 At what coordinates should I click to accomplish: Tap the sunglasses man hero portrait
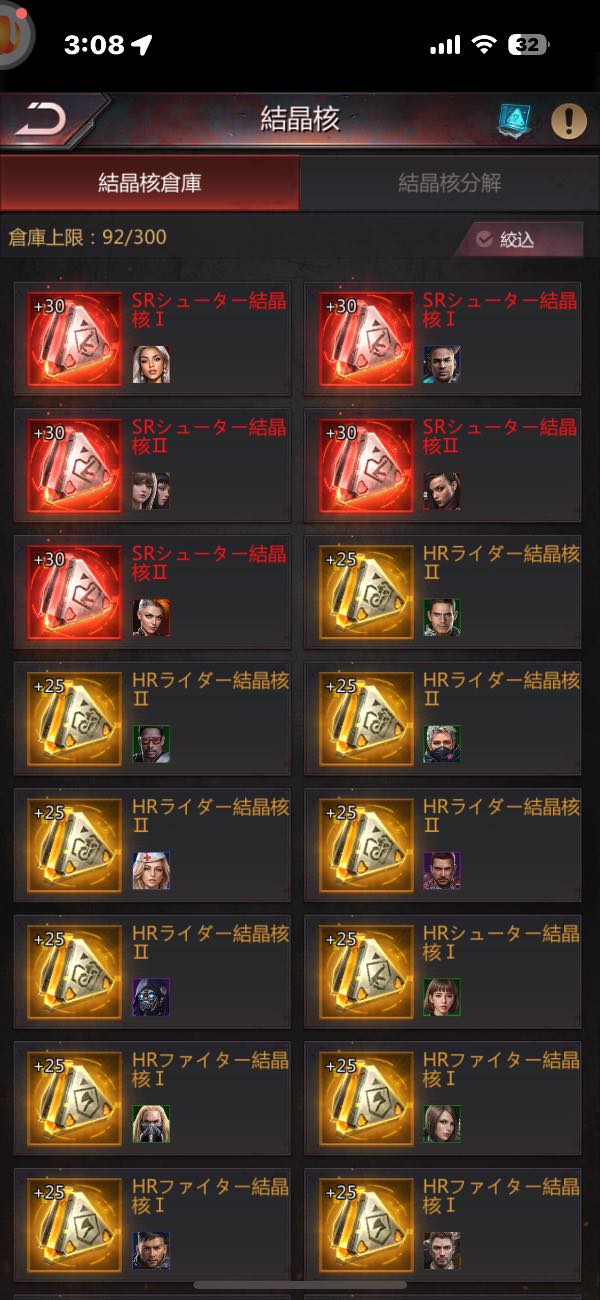(x=152, y=744)
